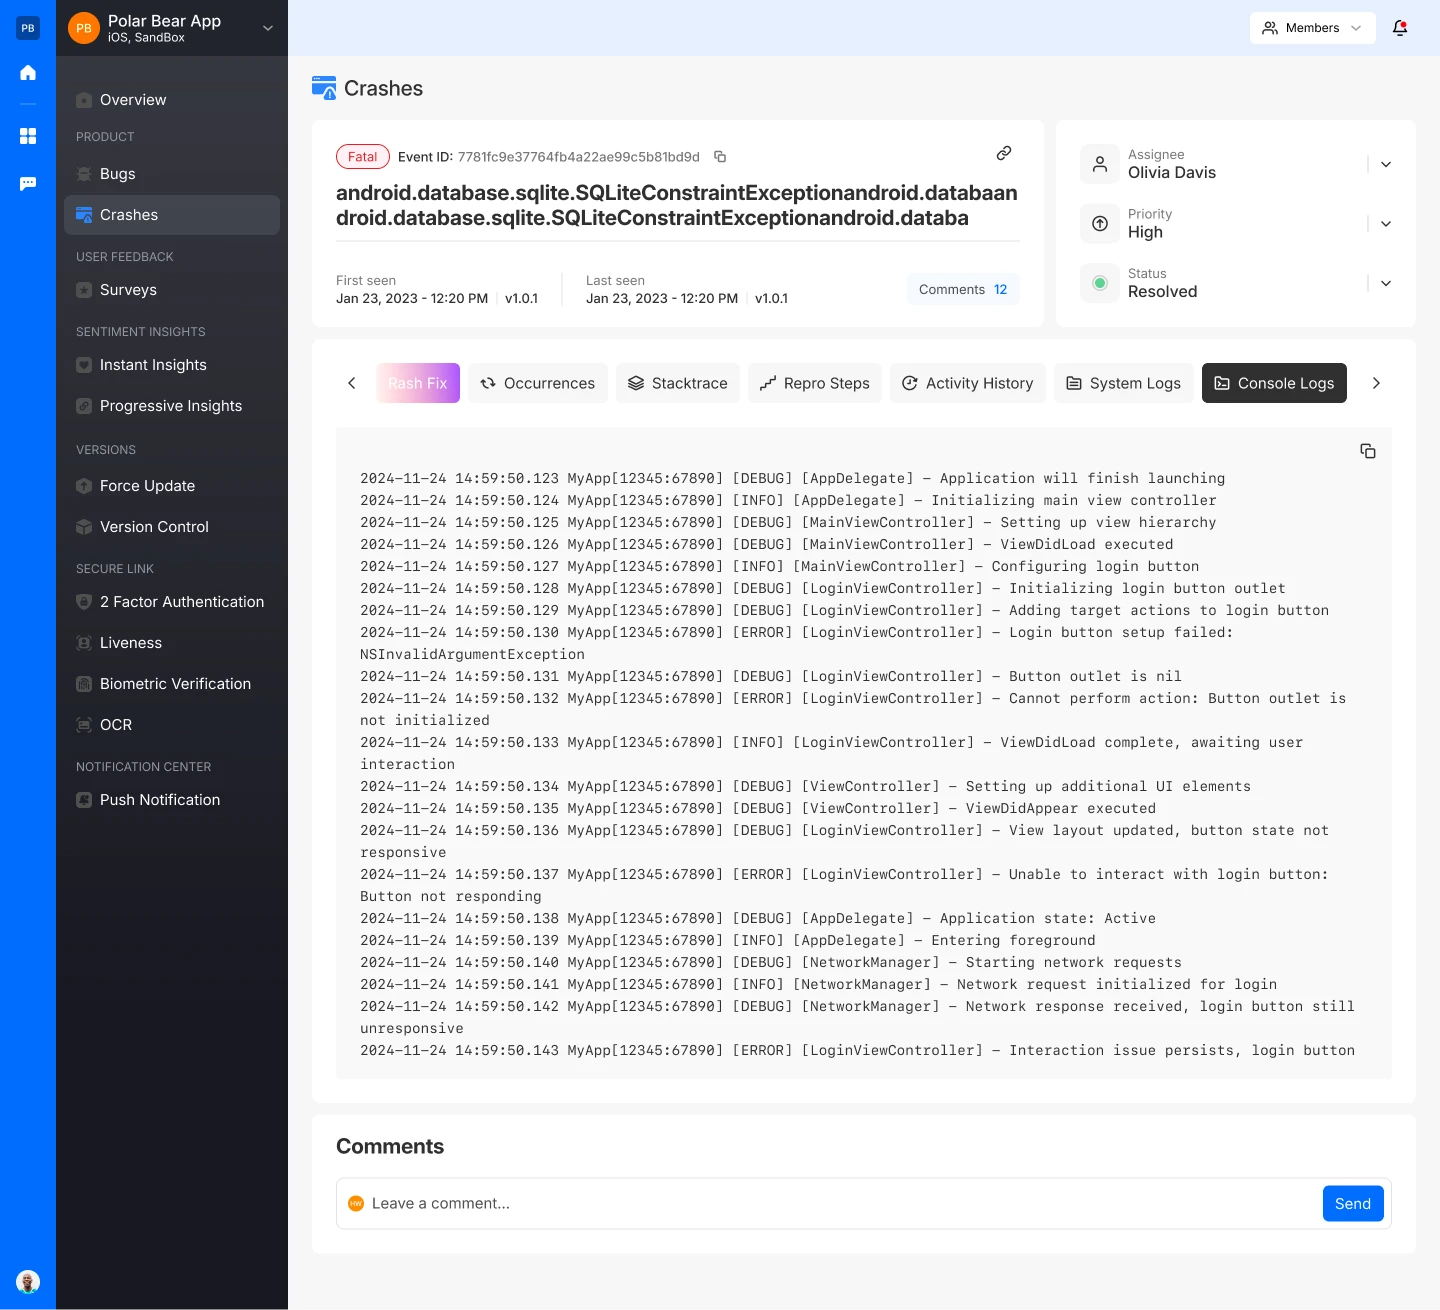Open the Repro Steps tab
Screen dimensions: 1440x1310
[x=814, y=383]
